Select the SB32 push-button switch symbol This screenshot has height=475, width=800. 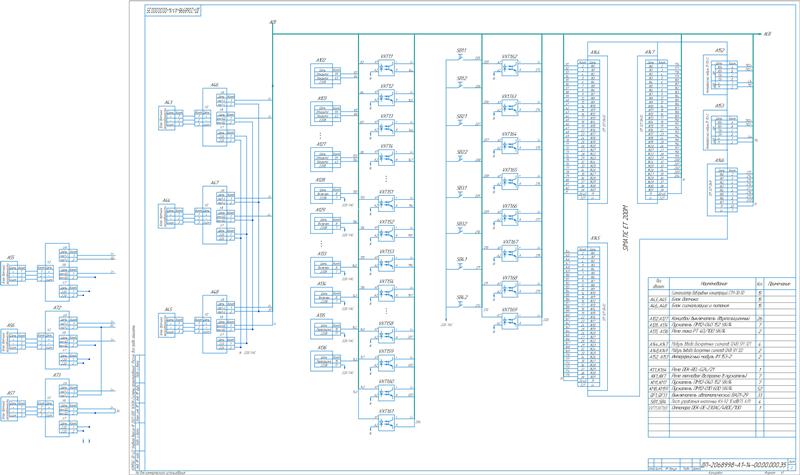coord(462,230)
